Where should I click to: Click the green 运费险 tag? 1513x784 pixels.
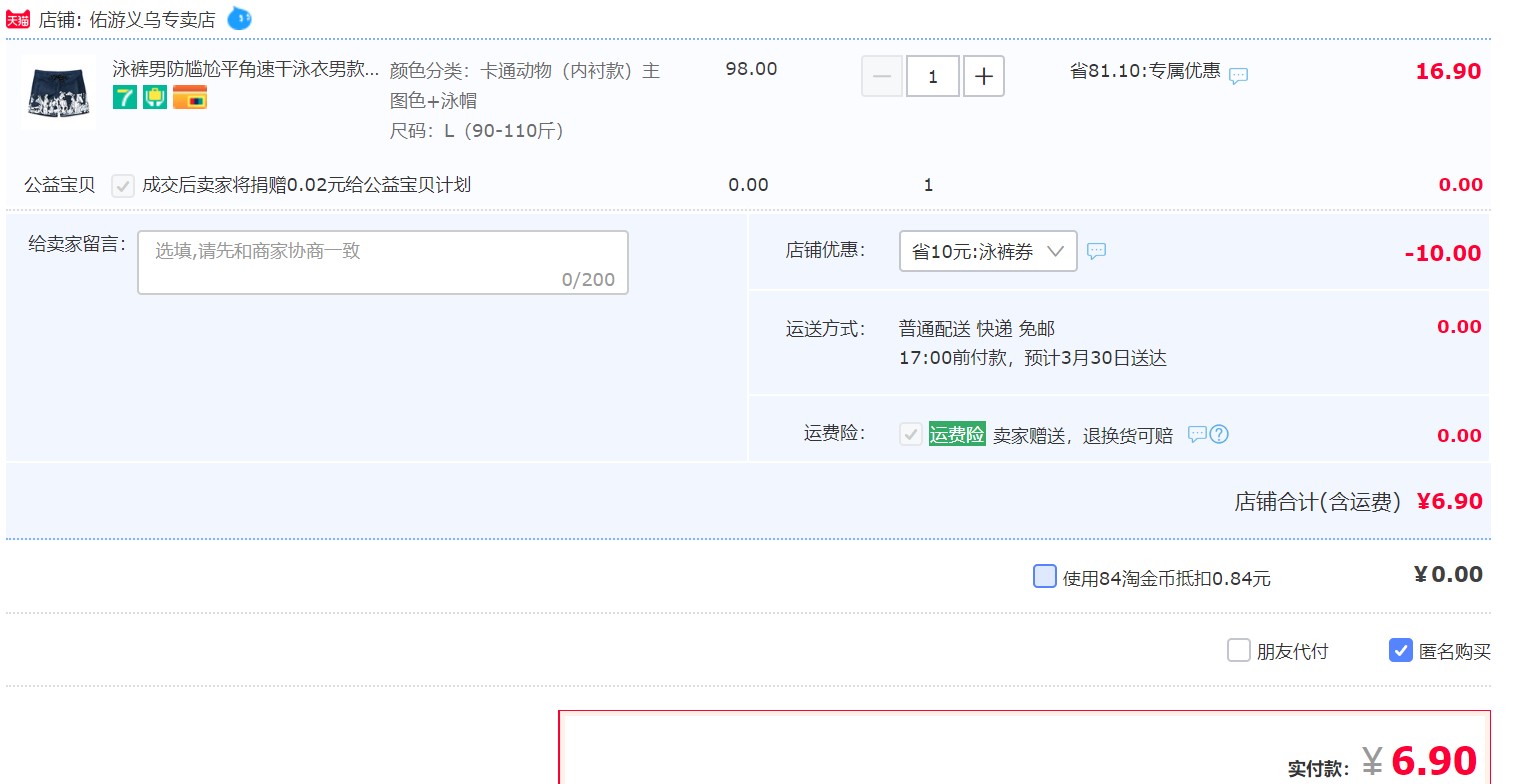click(957, 434)
